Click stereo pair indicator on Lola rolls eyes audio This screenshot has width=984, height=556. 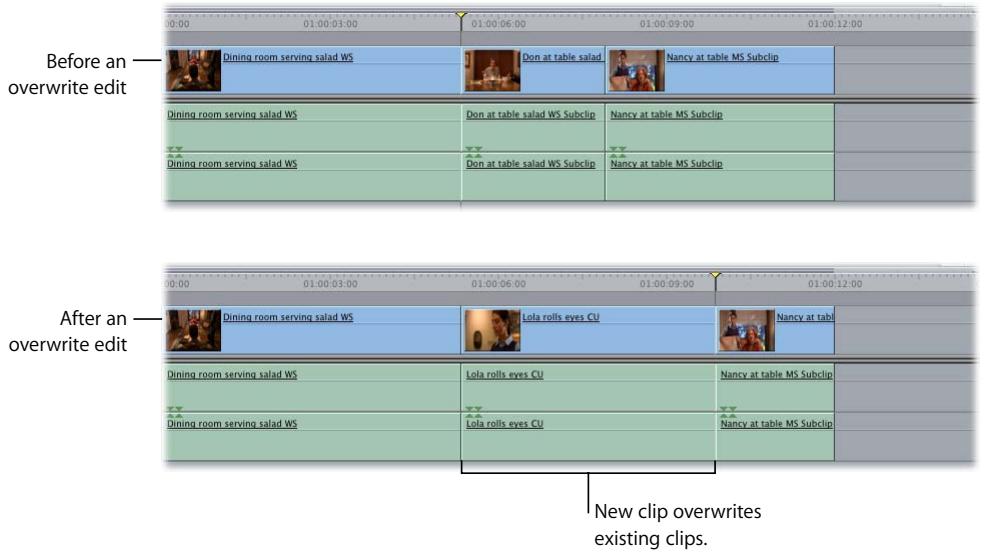(474, 411)
